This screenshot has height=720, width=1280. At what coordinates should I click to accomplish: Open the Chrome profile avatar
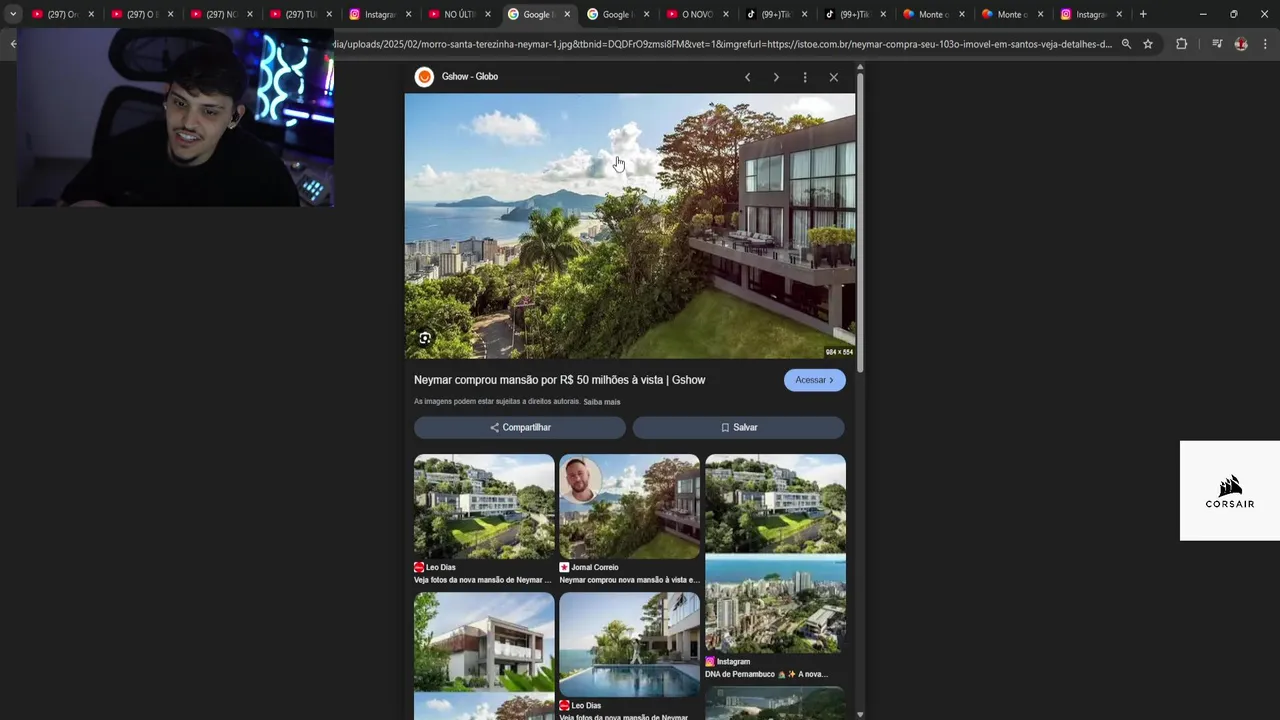pos(1241,44)
